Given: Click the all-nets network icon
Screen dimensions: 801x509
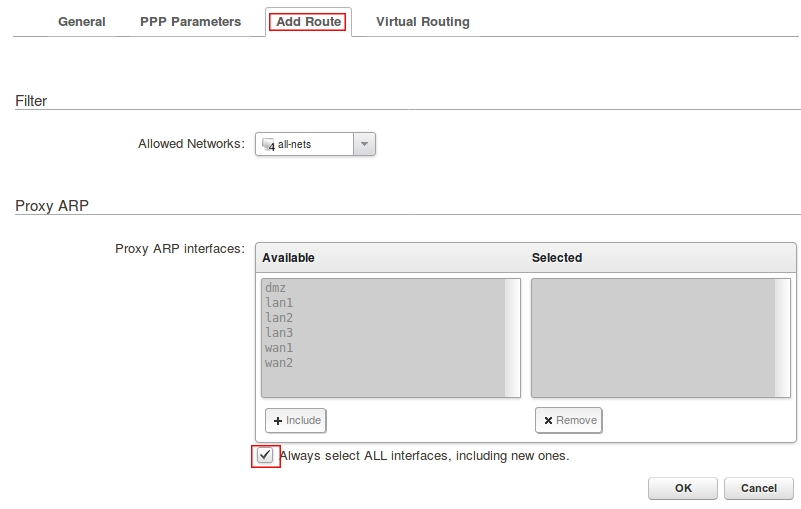Looking at the screenshot, I should click(x=267, y=145).
